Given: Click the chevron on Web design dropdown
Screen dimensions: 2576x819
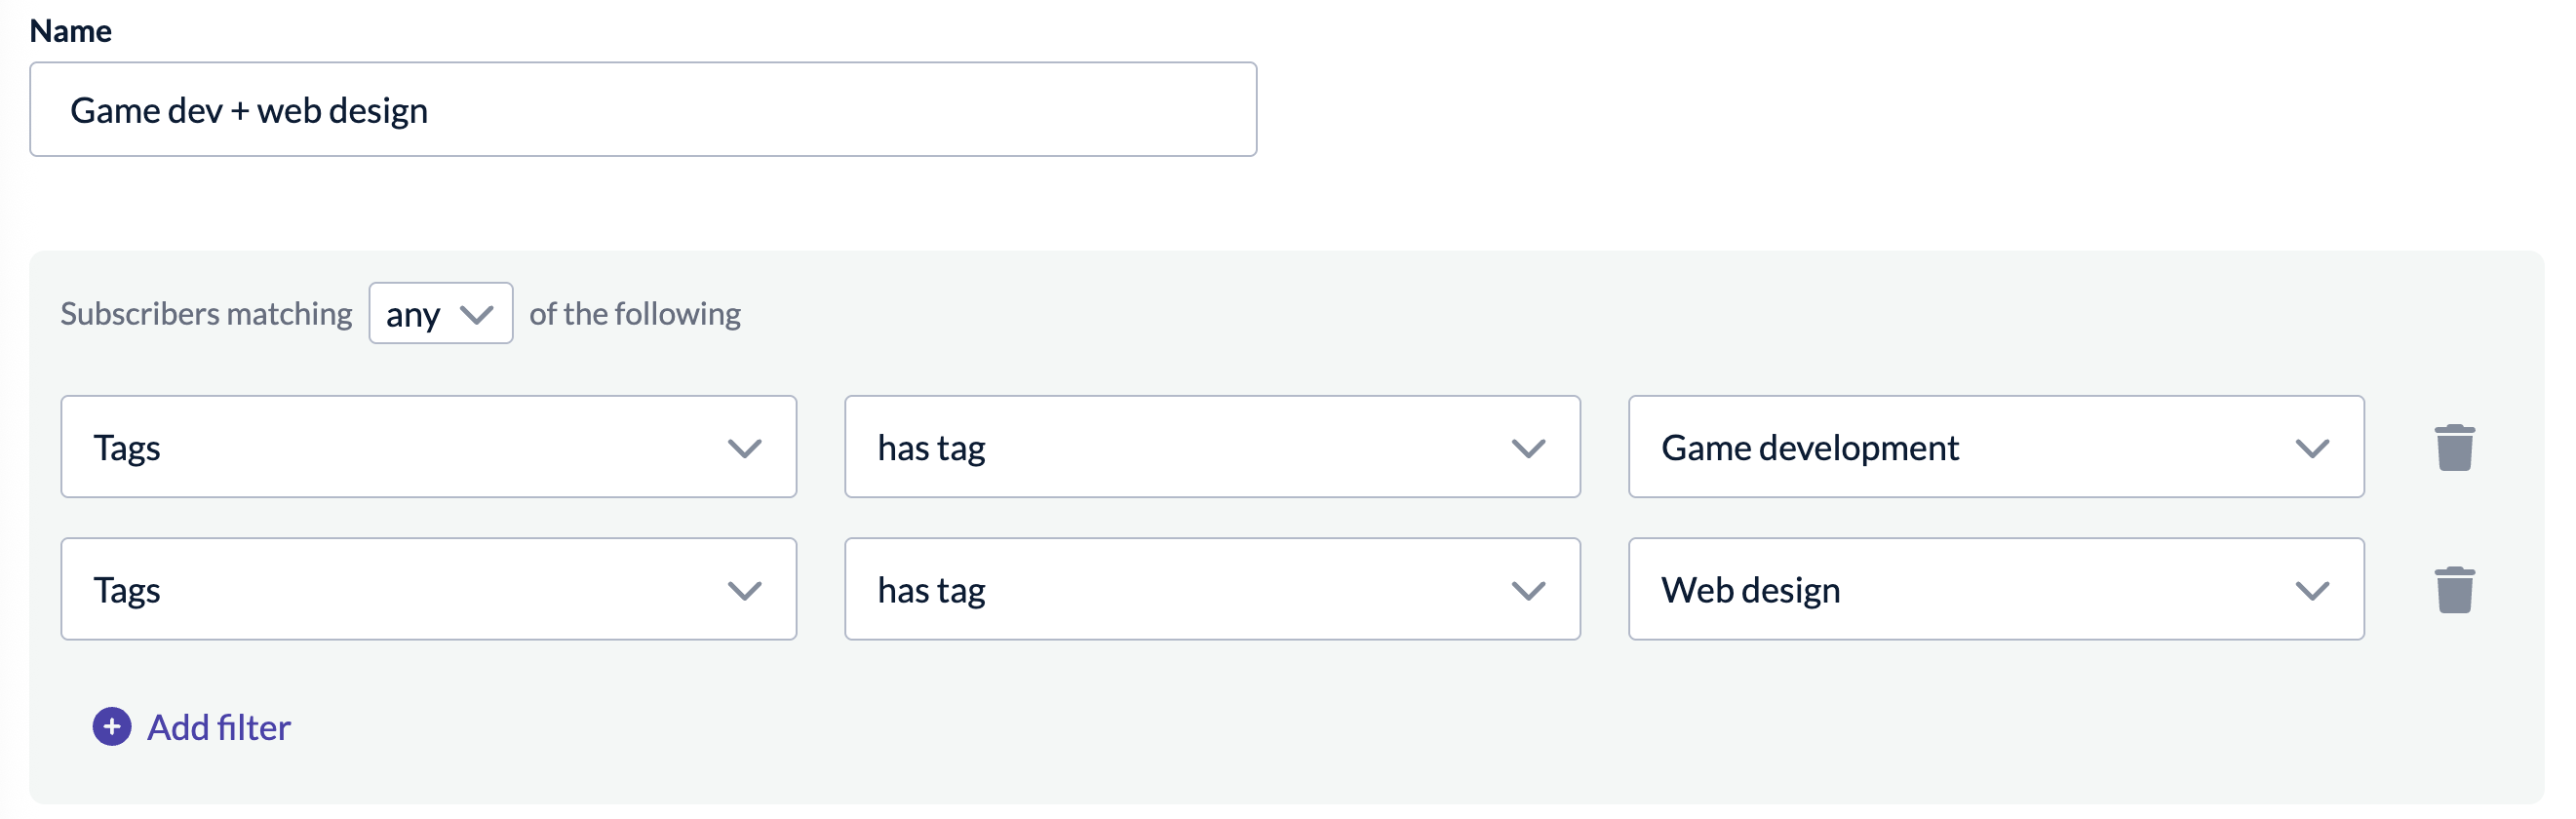Looking at the screenshot, I should 2312,592.
